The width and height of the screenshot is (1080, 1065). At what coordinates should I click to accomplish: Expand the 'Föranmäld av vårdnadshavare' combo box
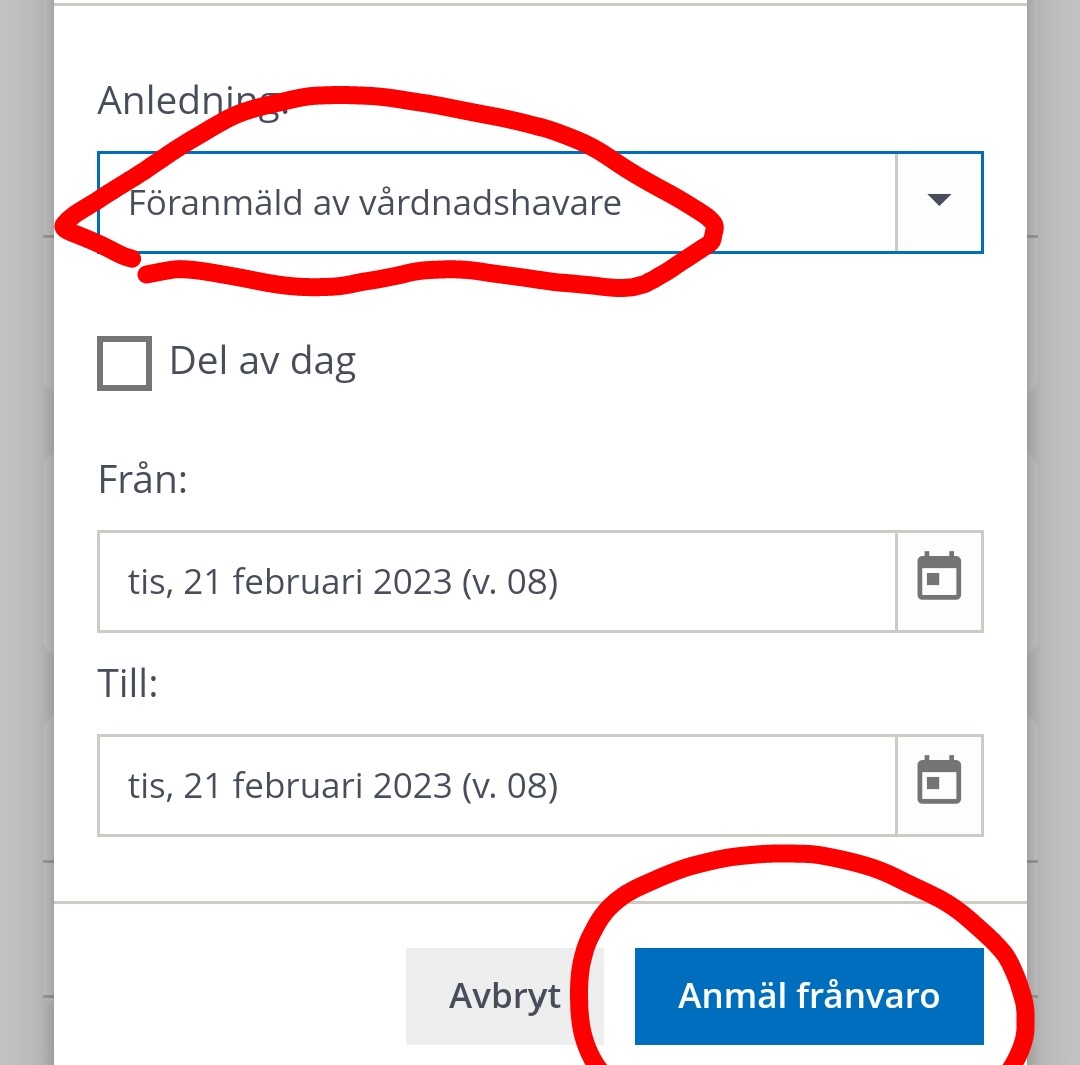click(496, 202)
